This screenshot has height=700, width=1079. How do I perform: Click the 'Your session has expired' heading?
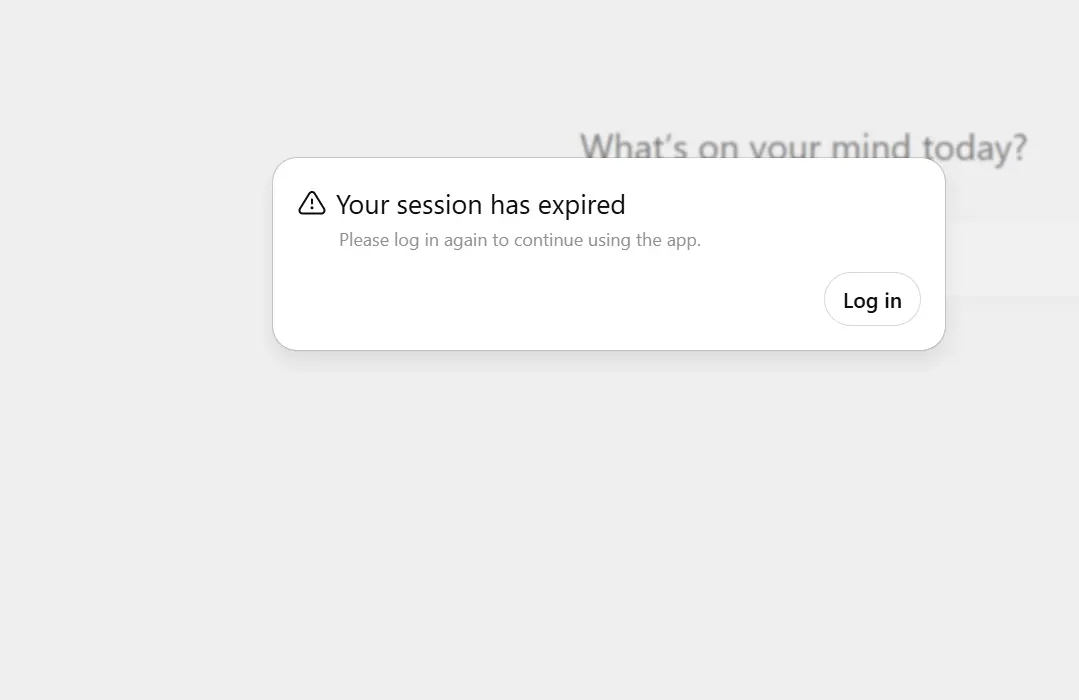click(x=480, y=204)
